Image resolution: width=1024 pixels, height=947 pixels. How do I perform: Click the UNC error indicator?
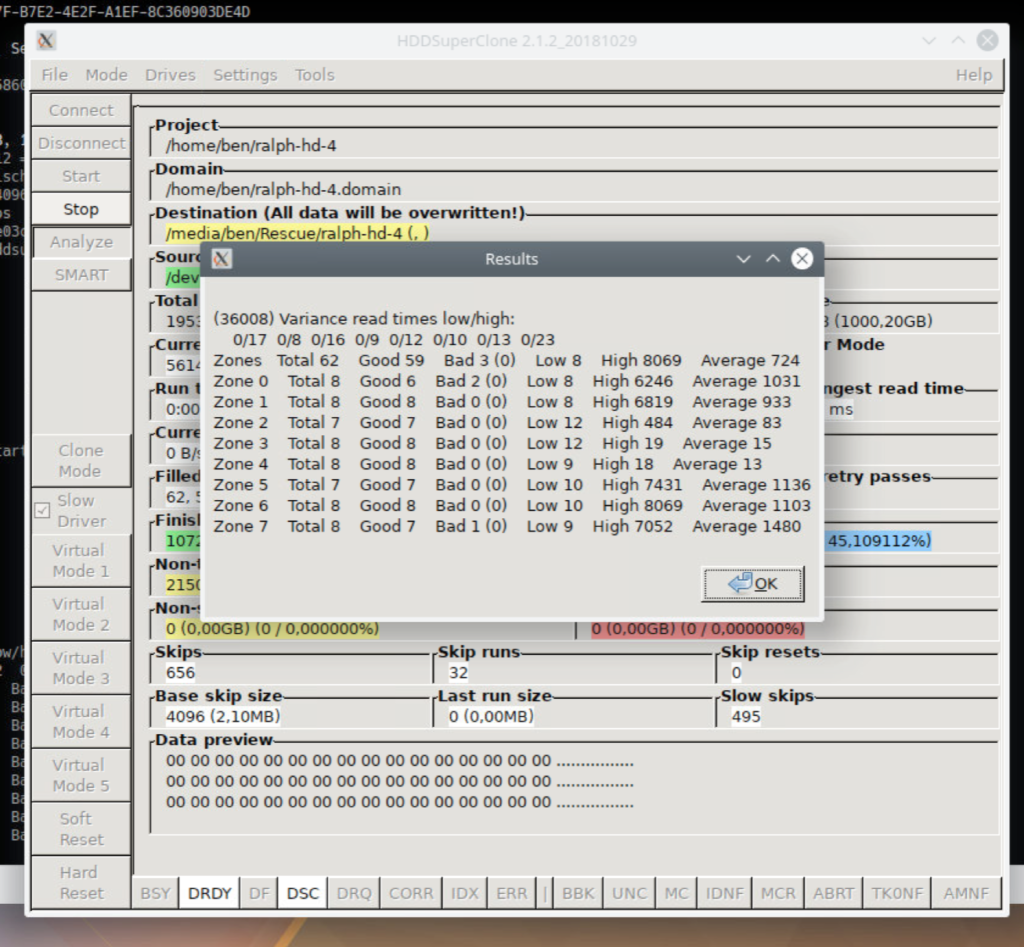tap(630, 893)
